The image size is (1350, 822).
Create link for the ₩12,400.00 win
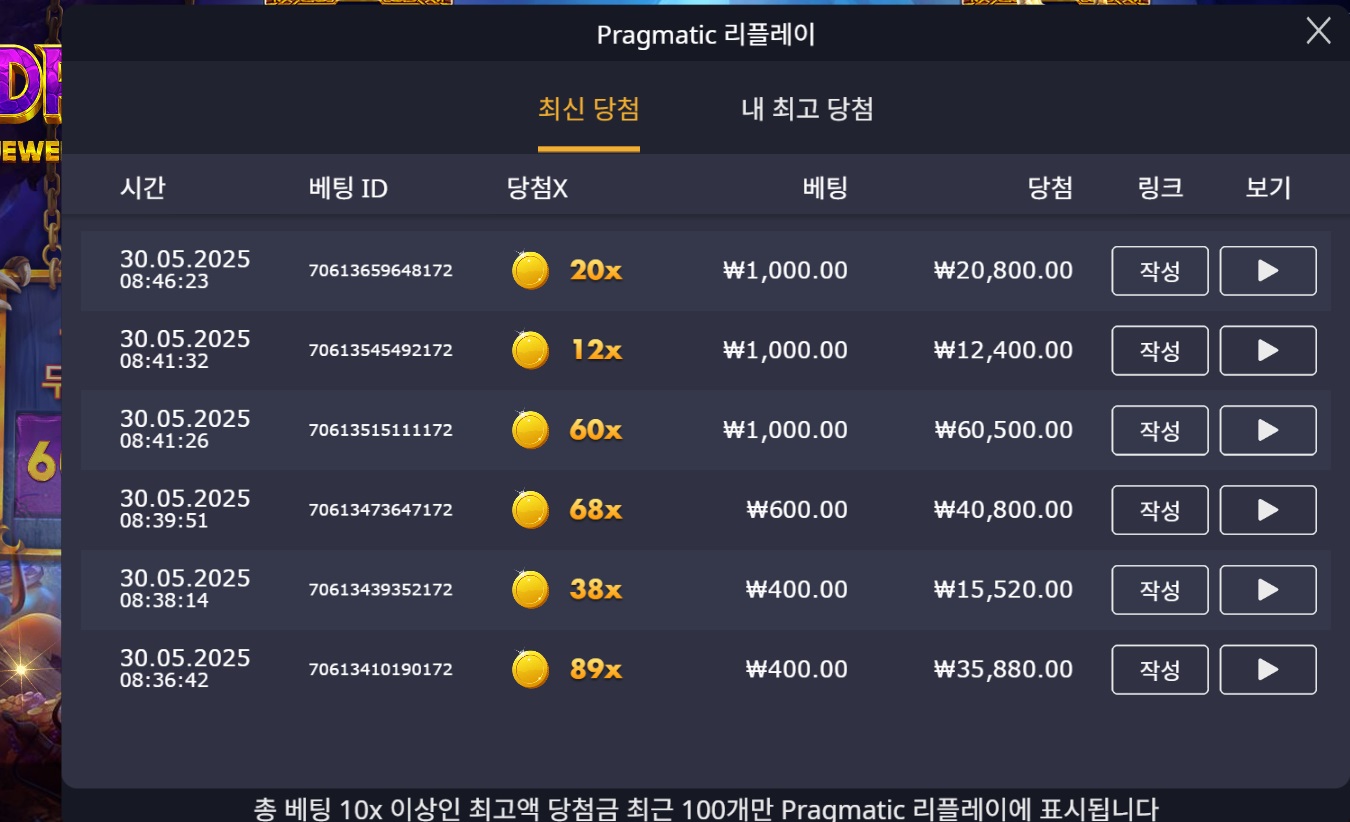[x=1160, y=350]
